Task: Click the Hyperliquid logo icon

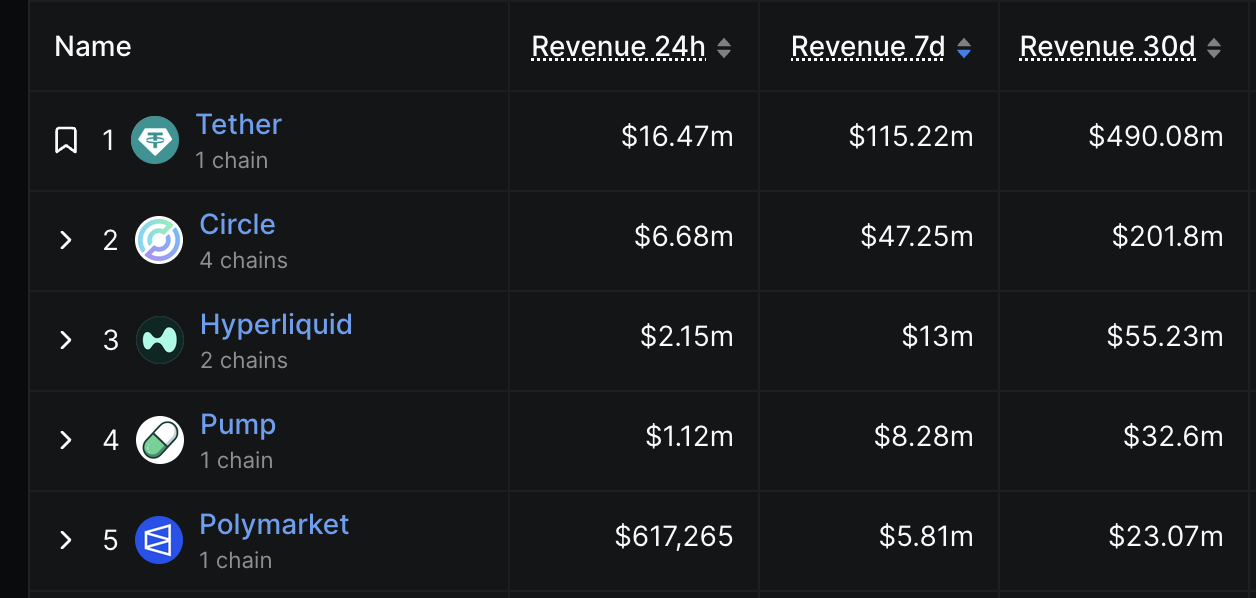Action: click(158, 340)
